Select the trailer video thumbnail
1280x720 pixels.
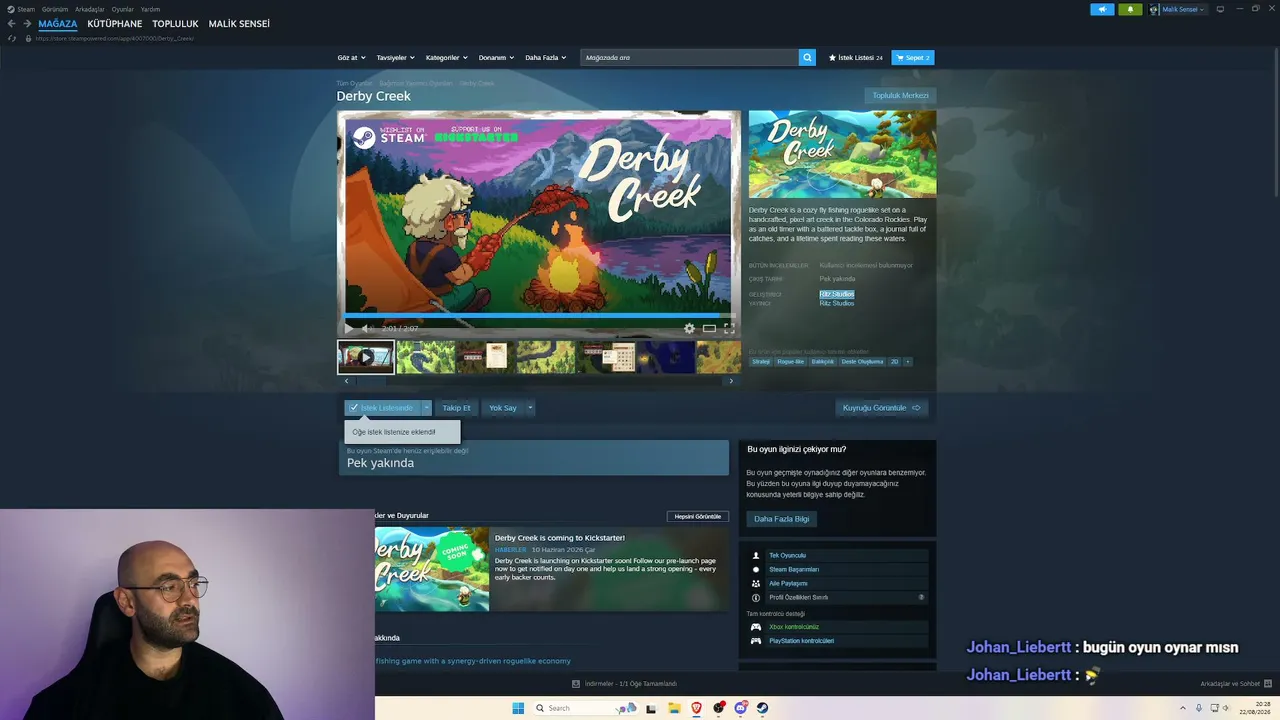pos(366,357)
